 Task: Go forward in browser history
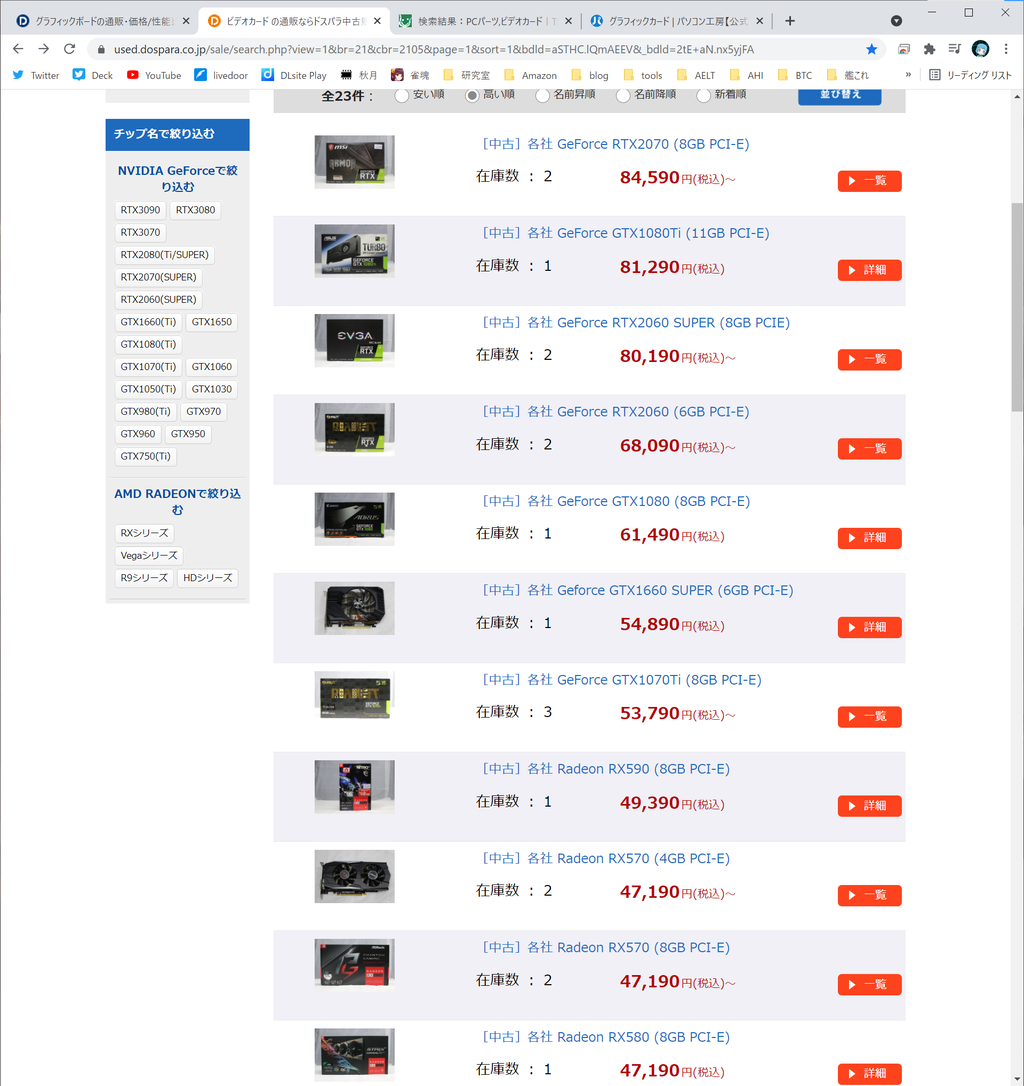[44, 48]
